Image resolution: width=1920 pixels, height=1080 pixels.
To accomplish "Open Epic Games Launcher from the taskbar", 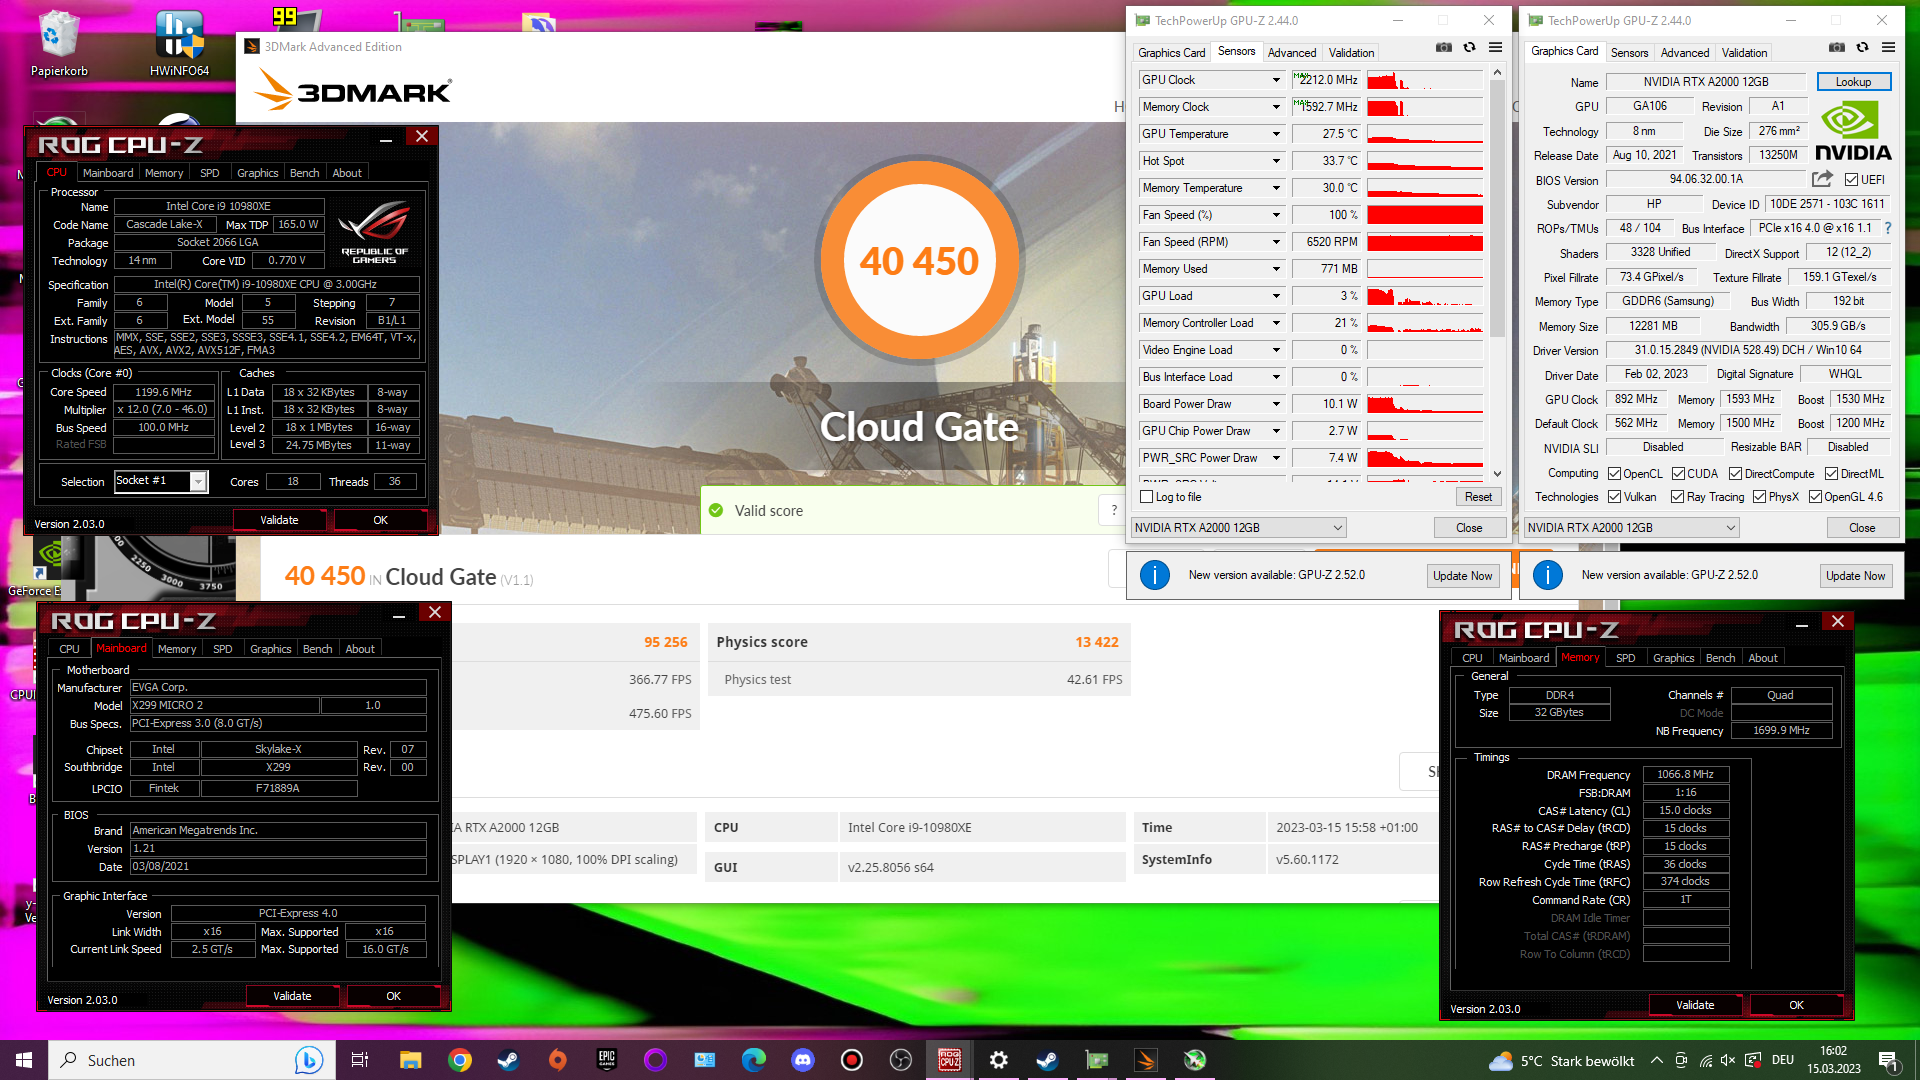I will pos(606,1060).
